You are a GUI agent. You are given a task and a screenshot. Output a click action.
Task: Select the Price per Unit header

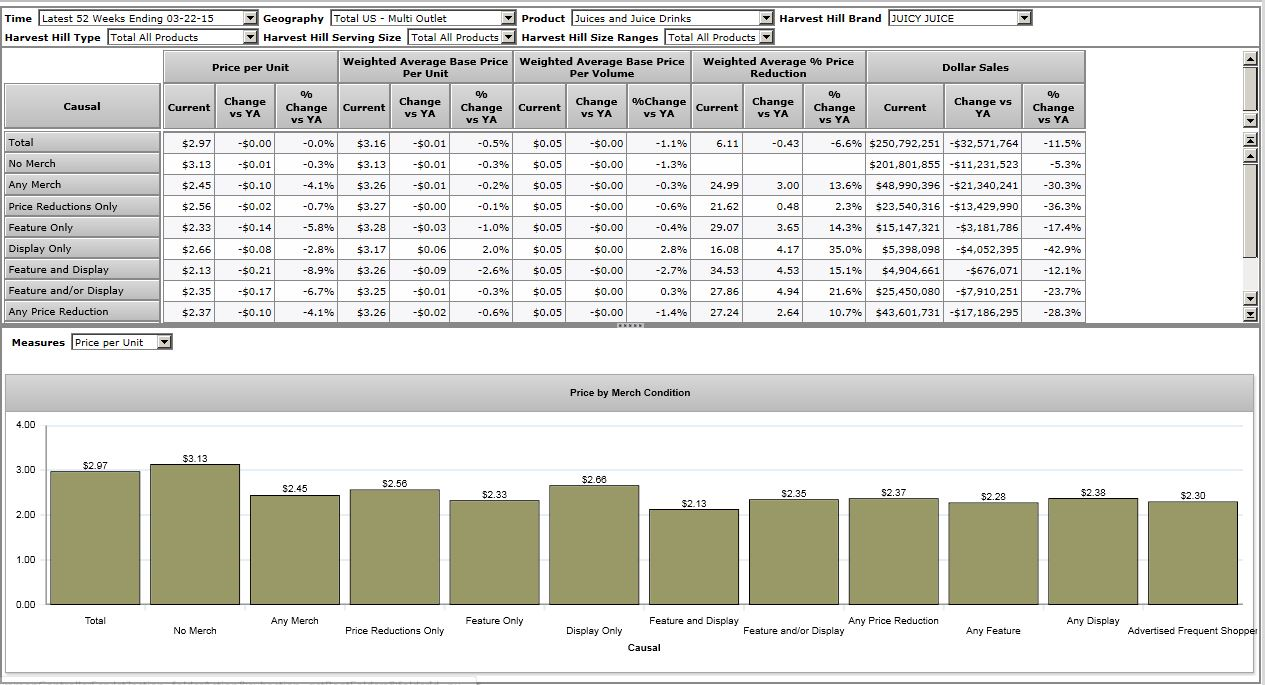[250, 67]
